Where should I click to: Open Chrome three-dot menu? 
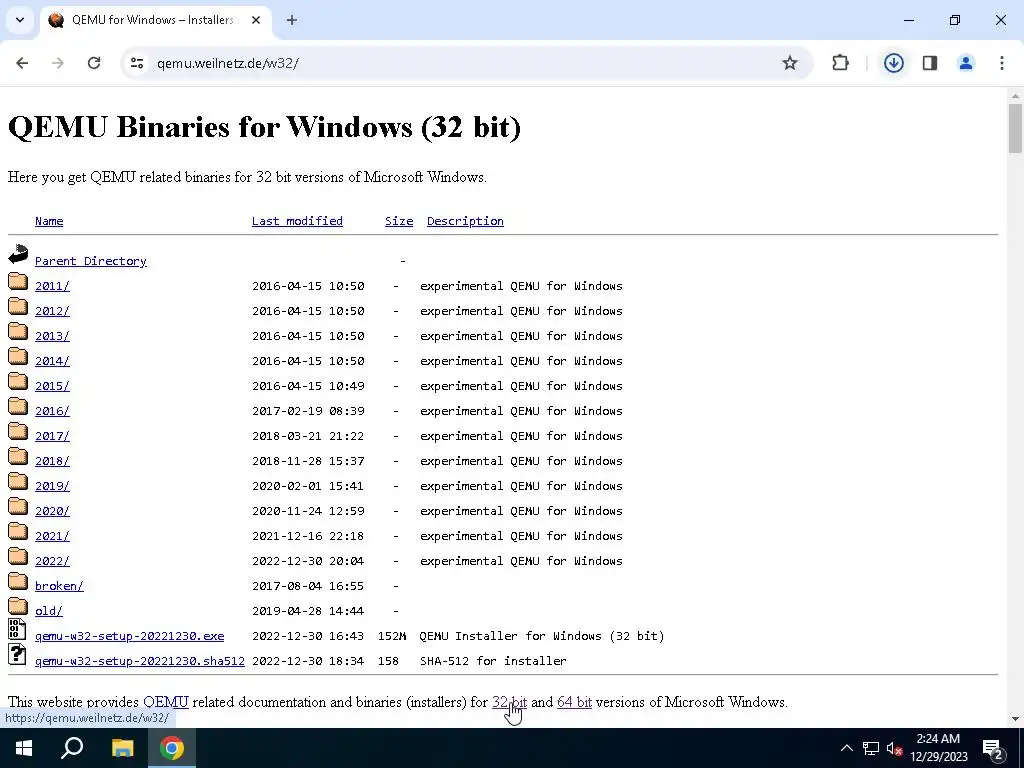coord(1002,63)
